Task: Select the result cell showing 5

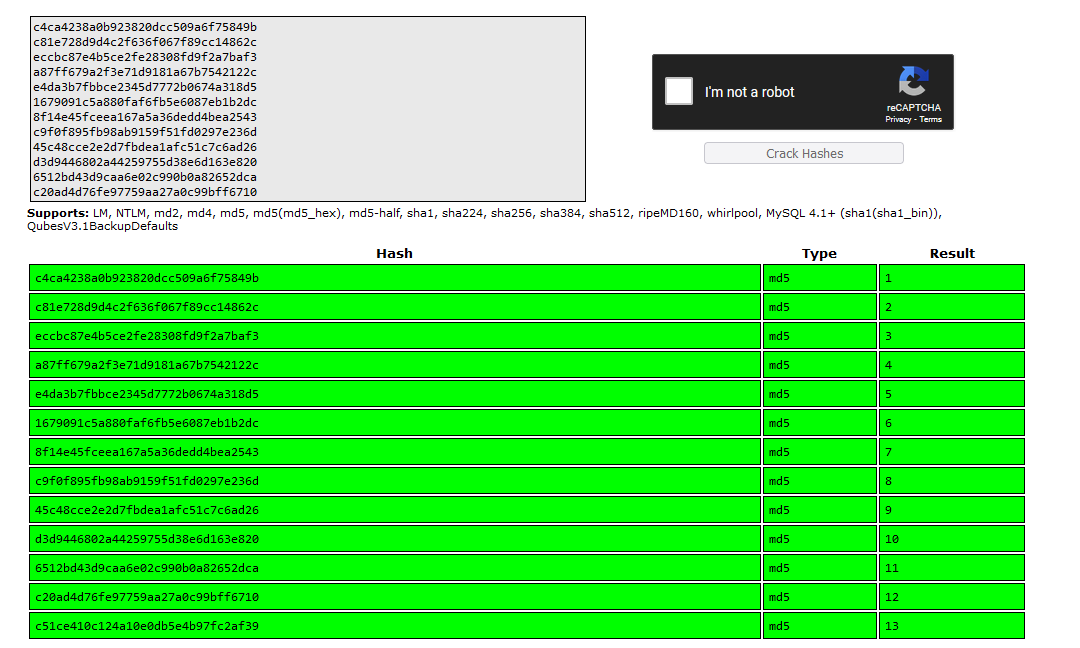Action: pos(952,393)
